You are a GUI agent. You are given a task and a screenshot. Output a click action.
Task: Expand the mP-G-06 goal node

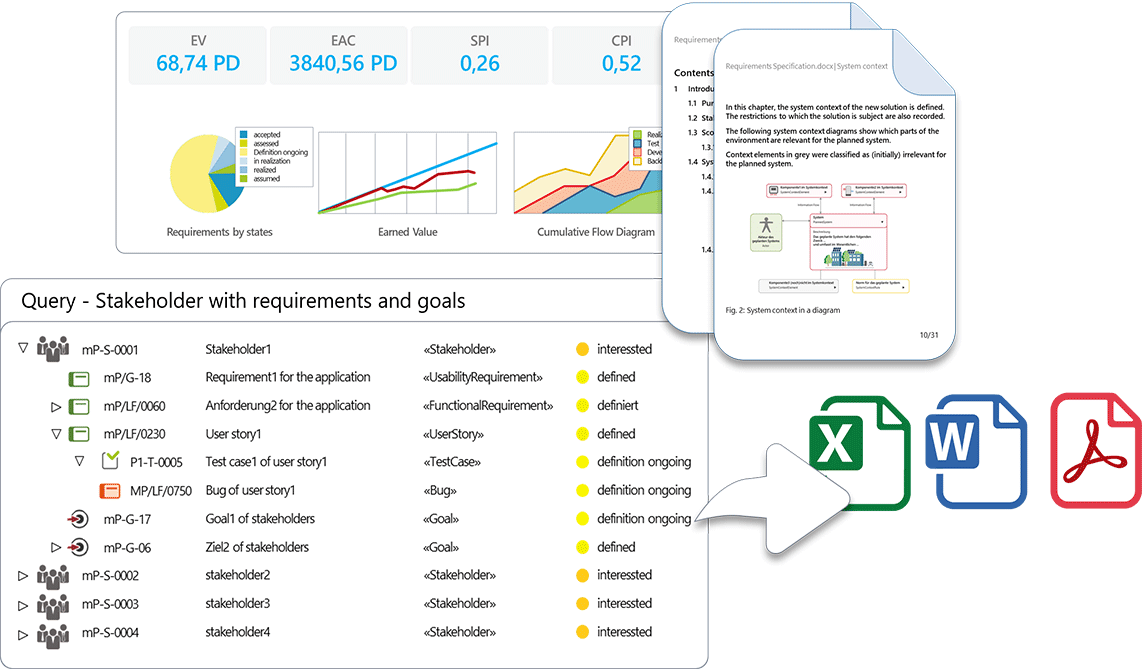[56, 548]
